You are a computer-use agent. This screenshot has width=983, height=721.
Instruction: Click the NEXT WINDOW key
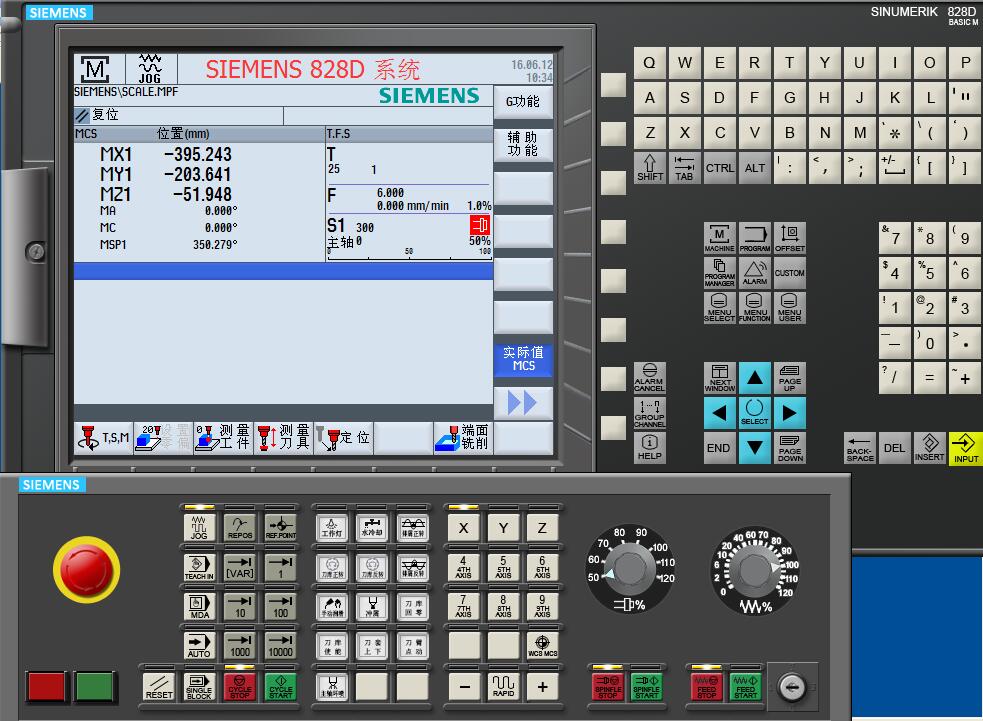(719, 378)
